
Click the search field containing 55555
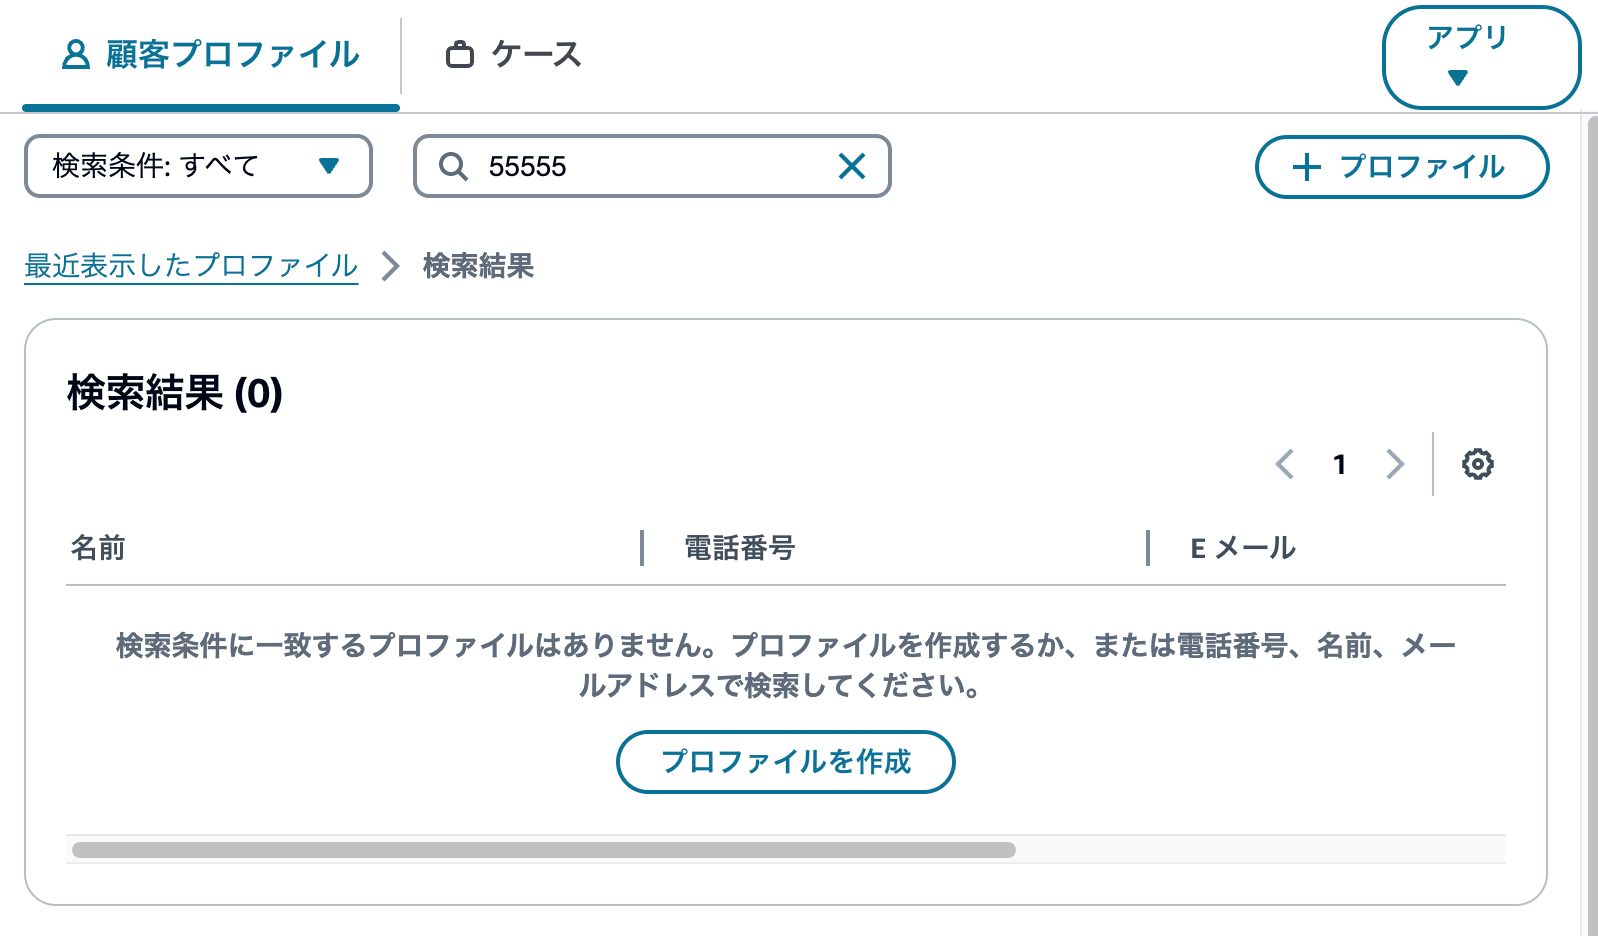652,166
